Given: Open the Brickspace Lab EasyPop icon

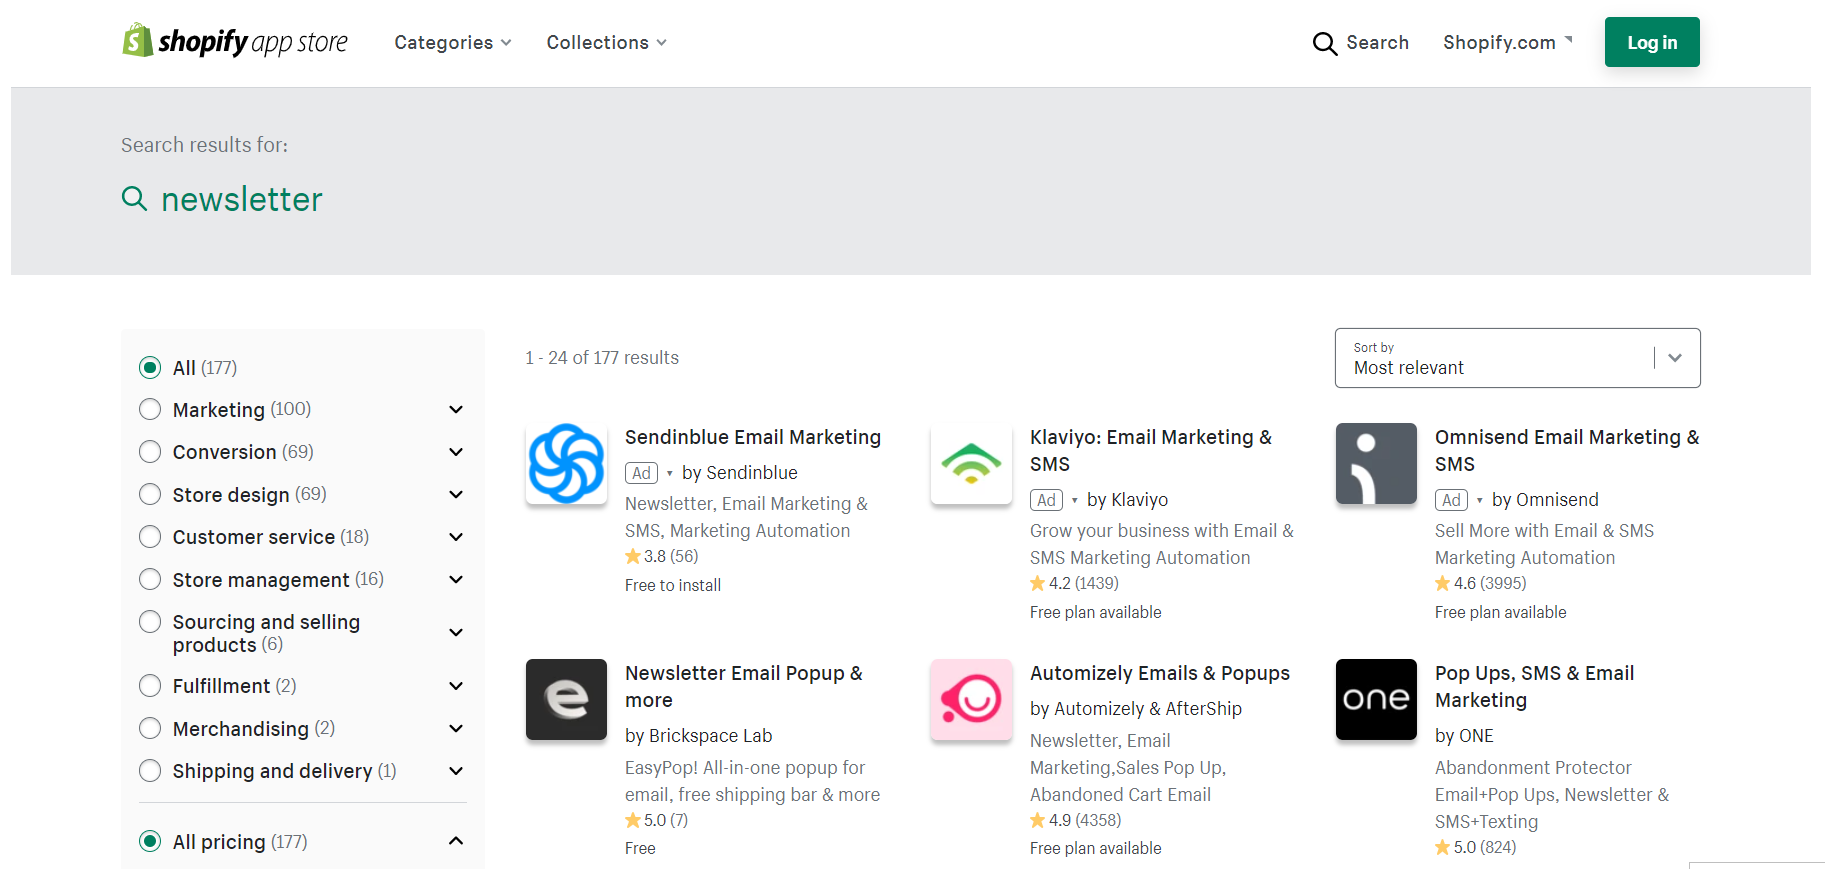Looking at the screenshot, I should point(566,699).
